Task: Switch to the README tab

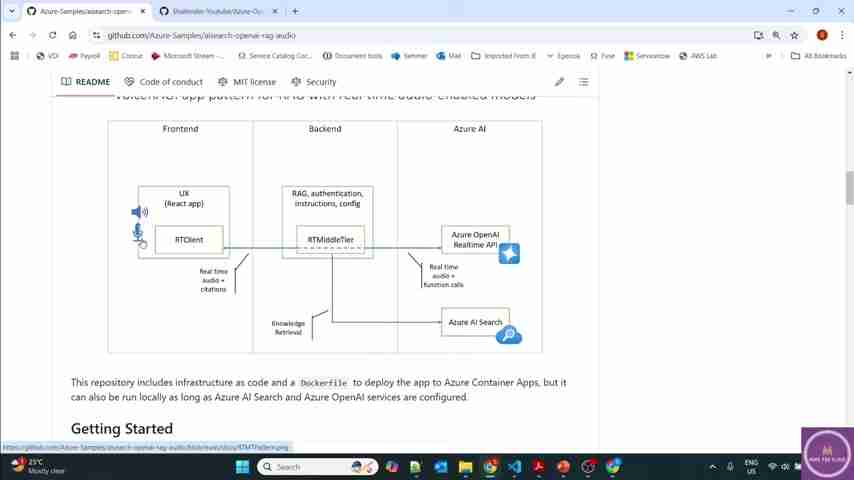Action: click(86, 82)
